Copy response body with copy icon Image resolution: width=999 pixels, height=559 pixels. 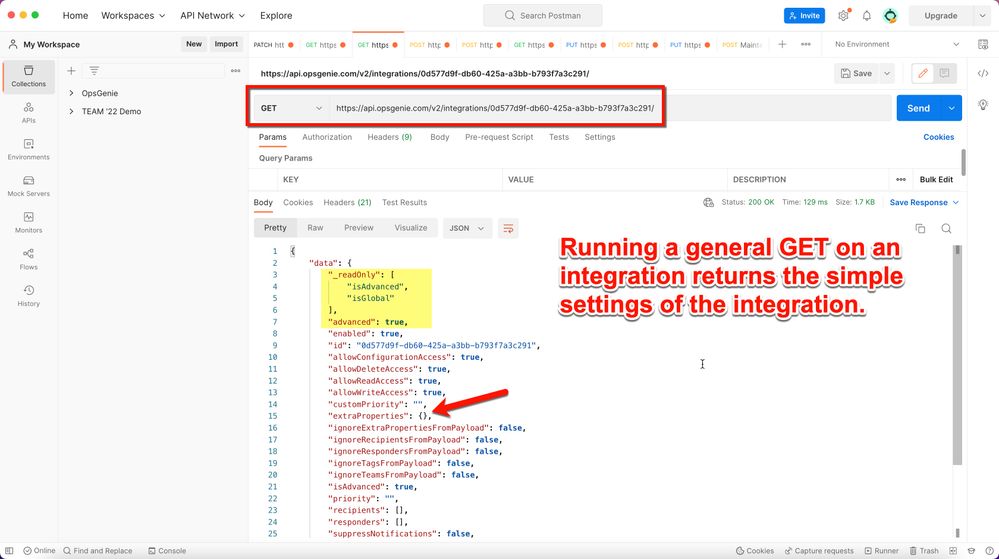coord(920,228)
